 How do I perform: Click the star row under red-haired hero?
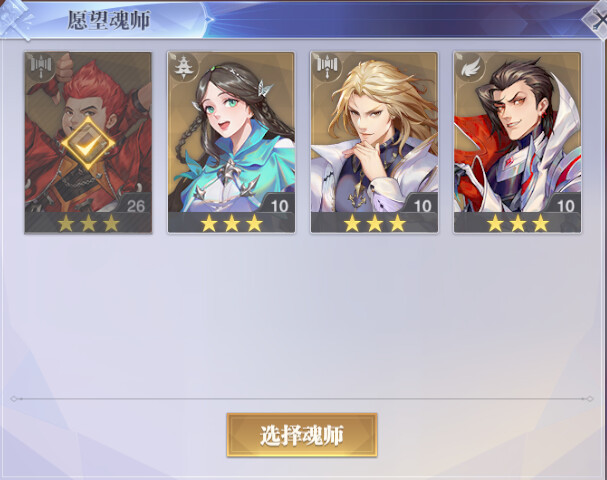pyautogui.click(x=88, y=223)
